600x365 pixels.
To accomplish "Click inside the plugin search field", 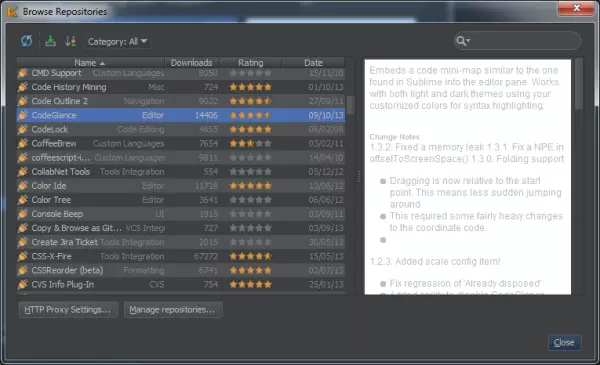I will pyautogui.click(x=524, y=41).
